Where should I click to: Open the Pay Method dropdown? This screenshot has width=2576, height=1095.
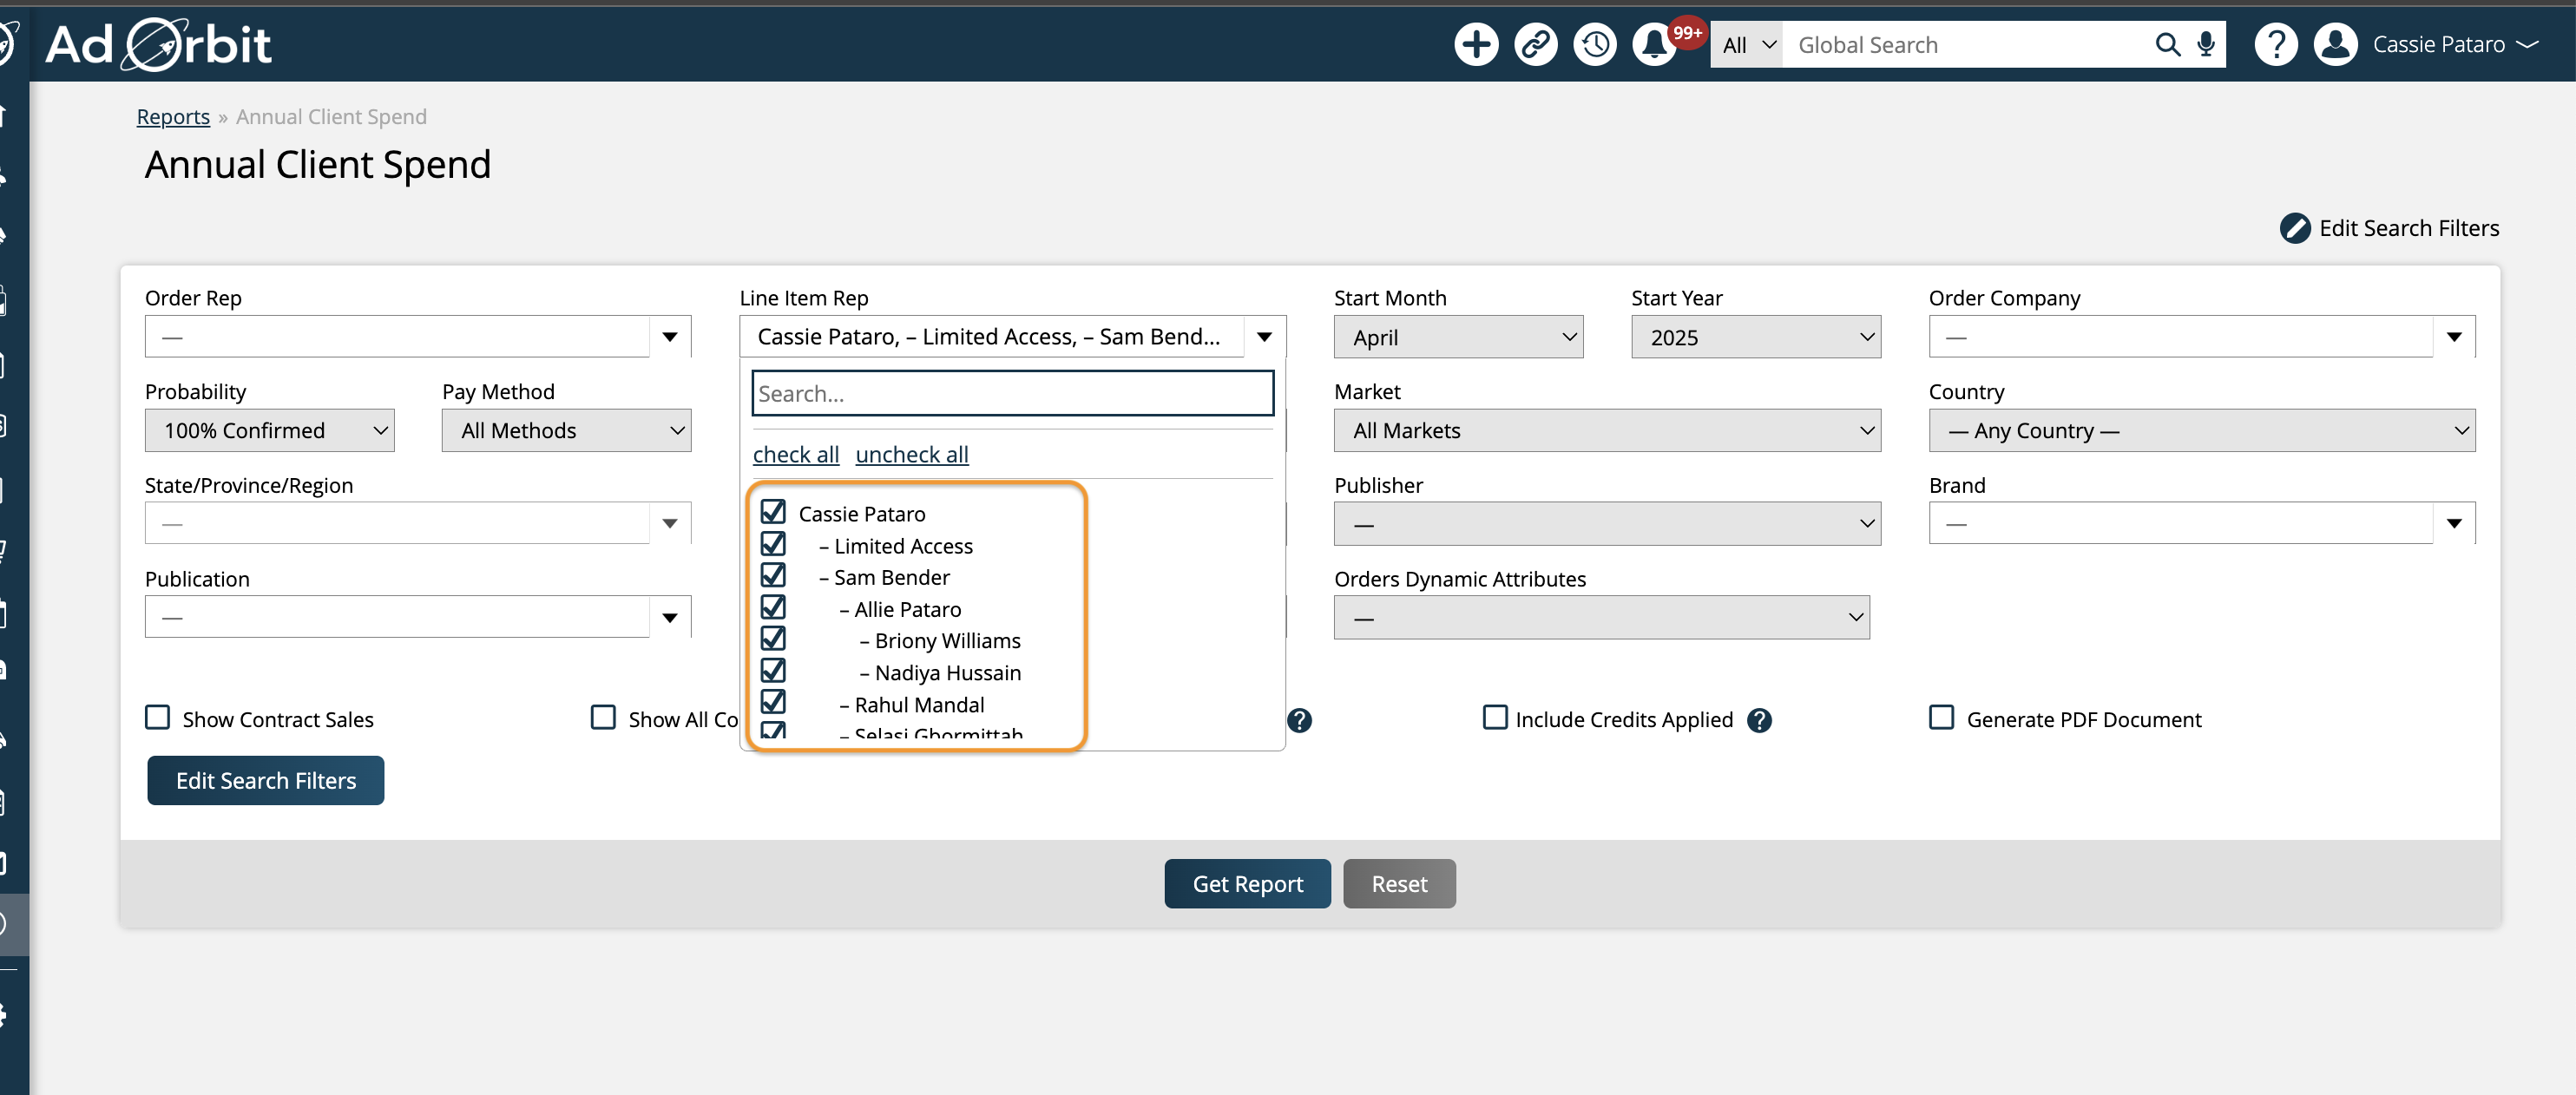click(566, 431)
